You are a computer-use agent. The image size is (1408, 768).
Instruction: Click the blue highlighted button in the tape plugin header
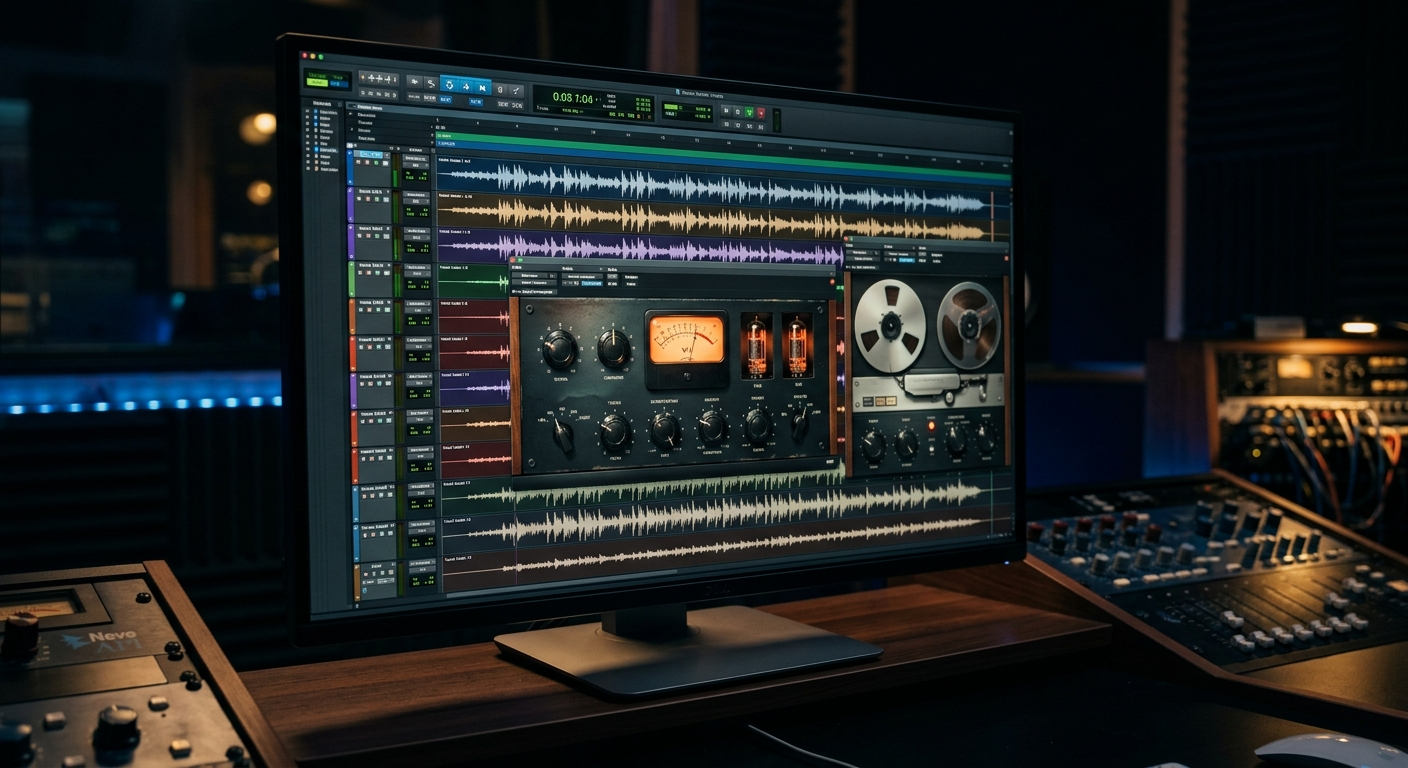906,260
